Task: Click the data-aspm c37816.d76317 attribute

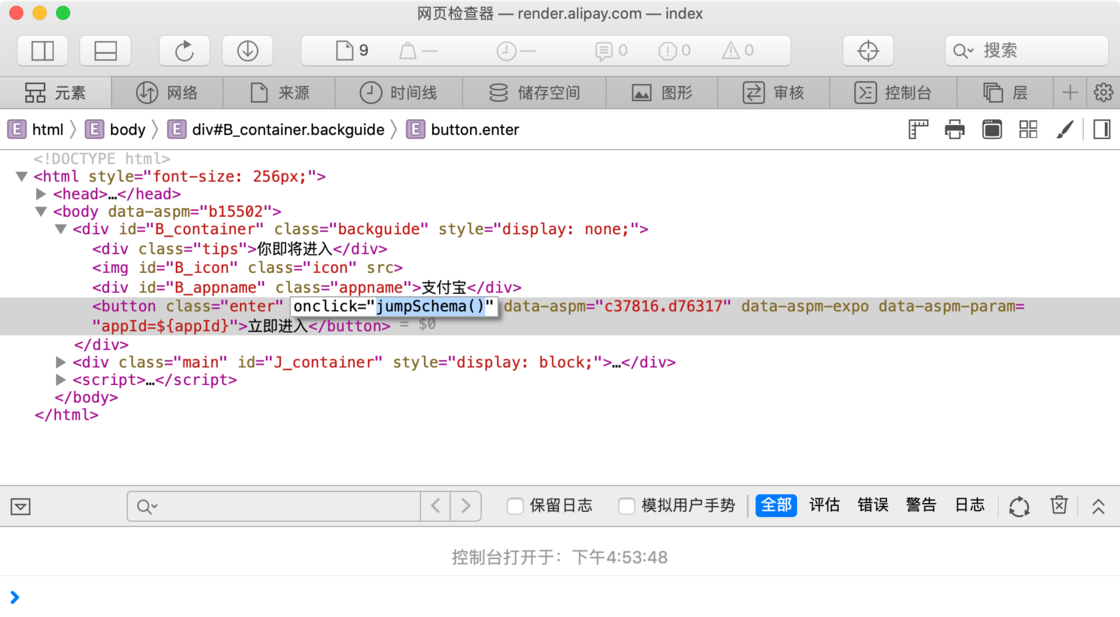Action: (617, 306)
